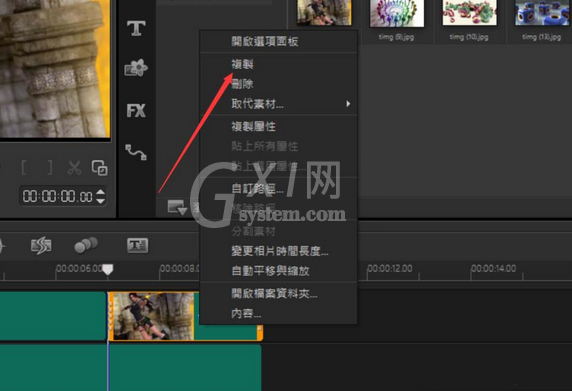This screenshot has height=391, width=572.
Task: Choose 複製 in the context menu
Action: (x=278, y=64)
